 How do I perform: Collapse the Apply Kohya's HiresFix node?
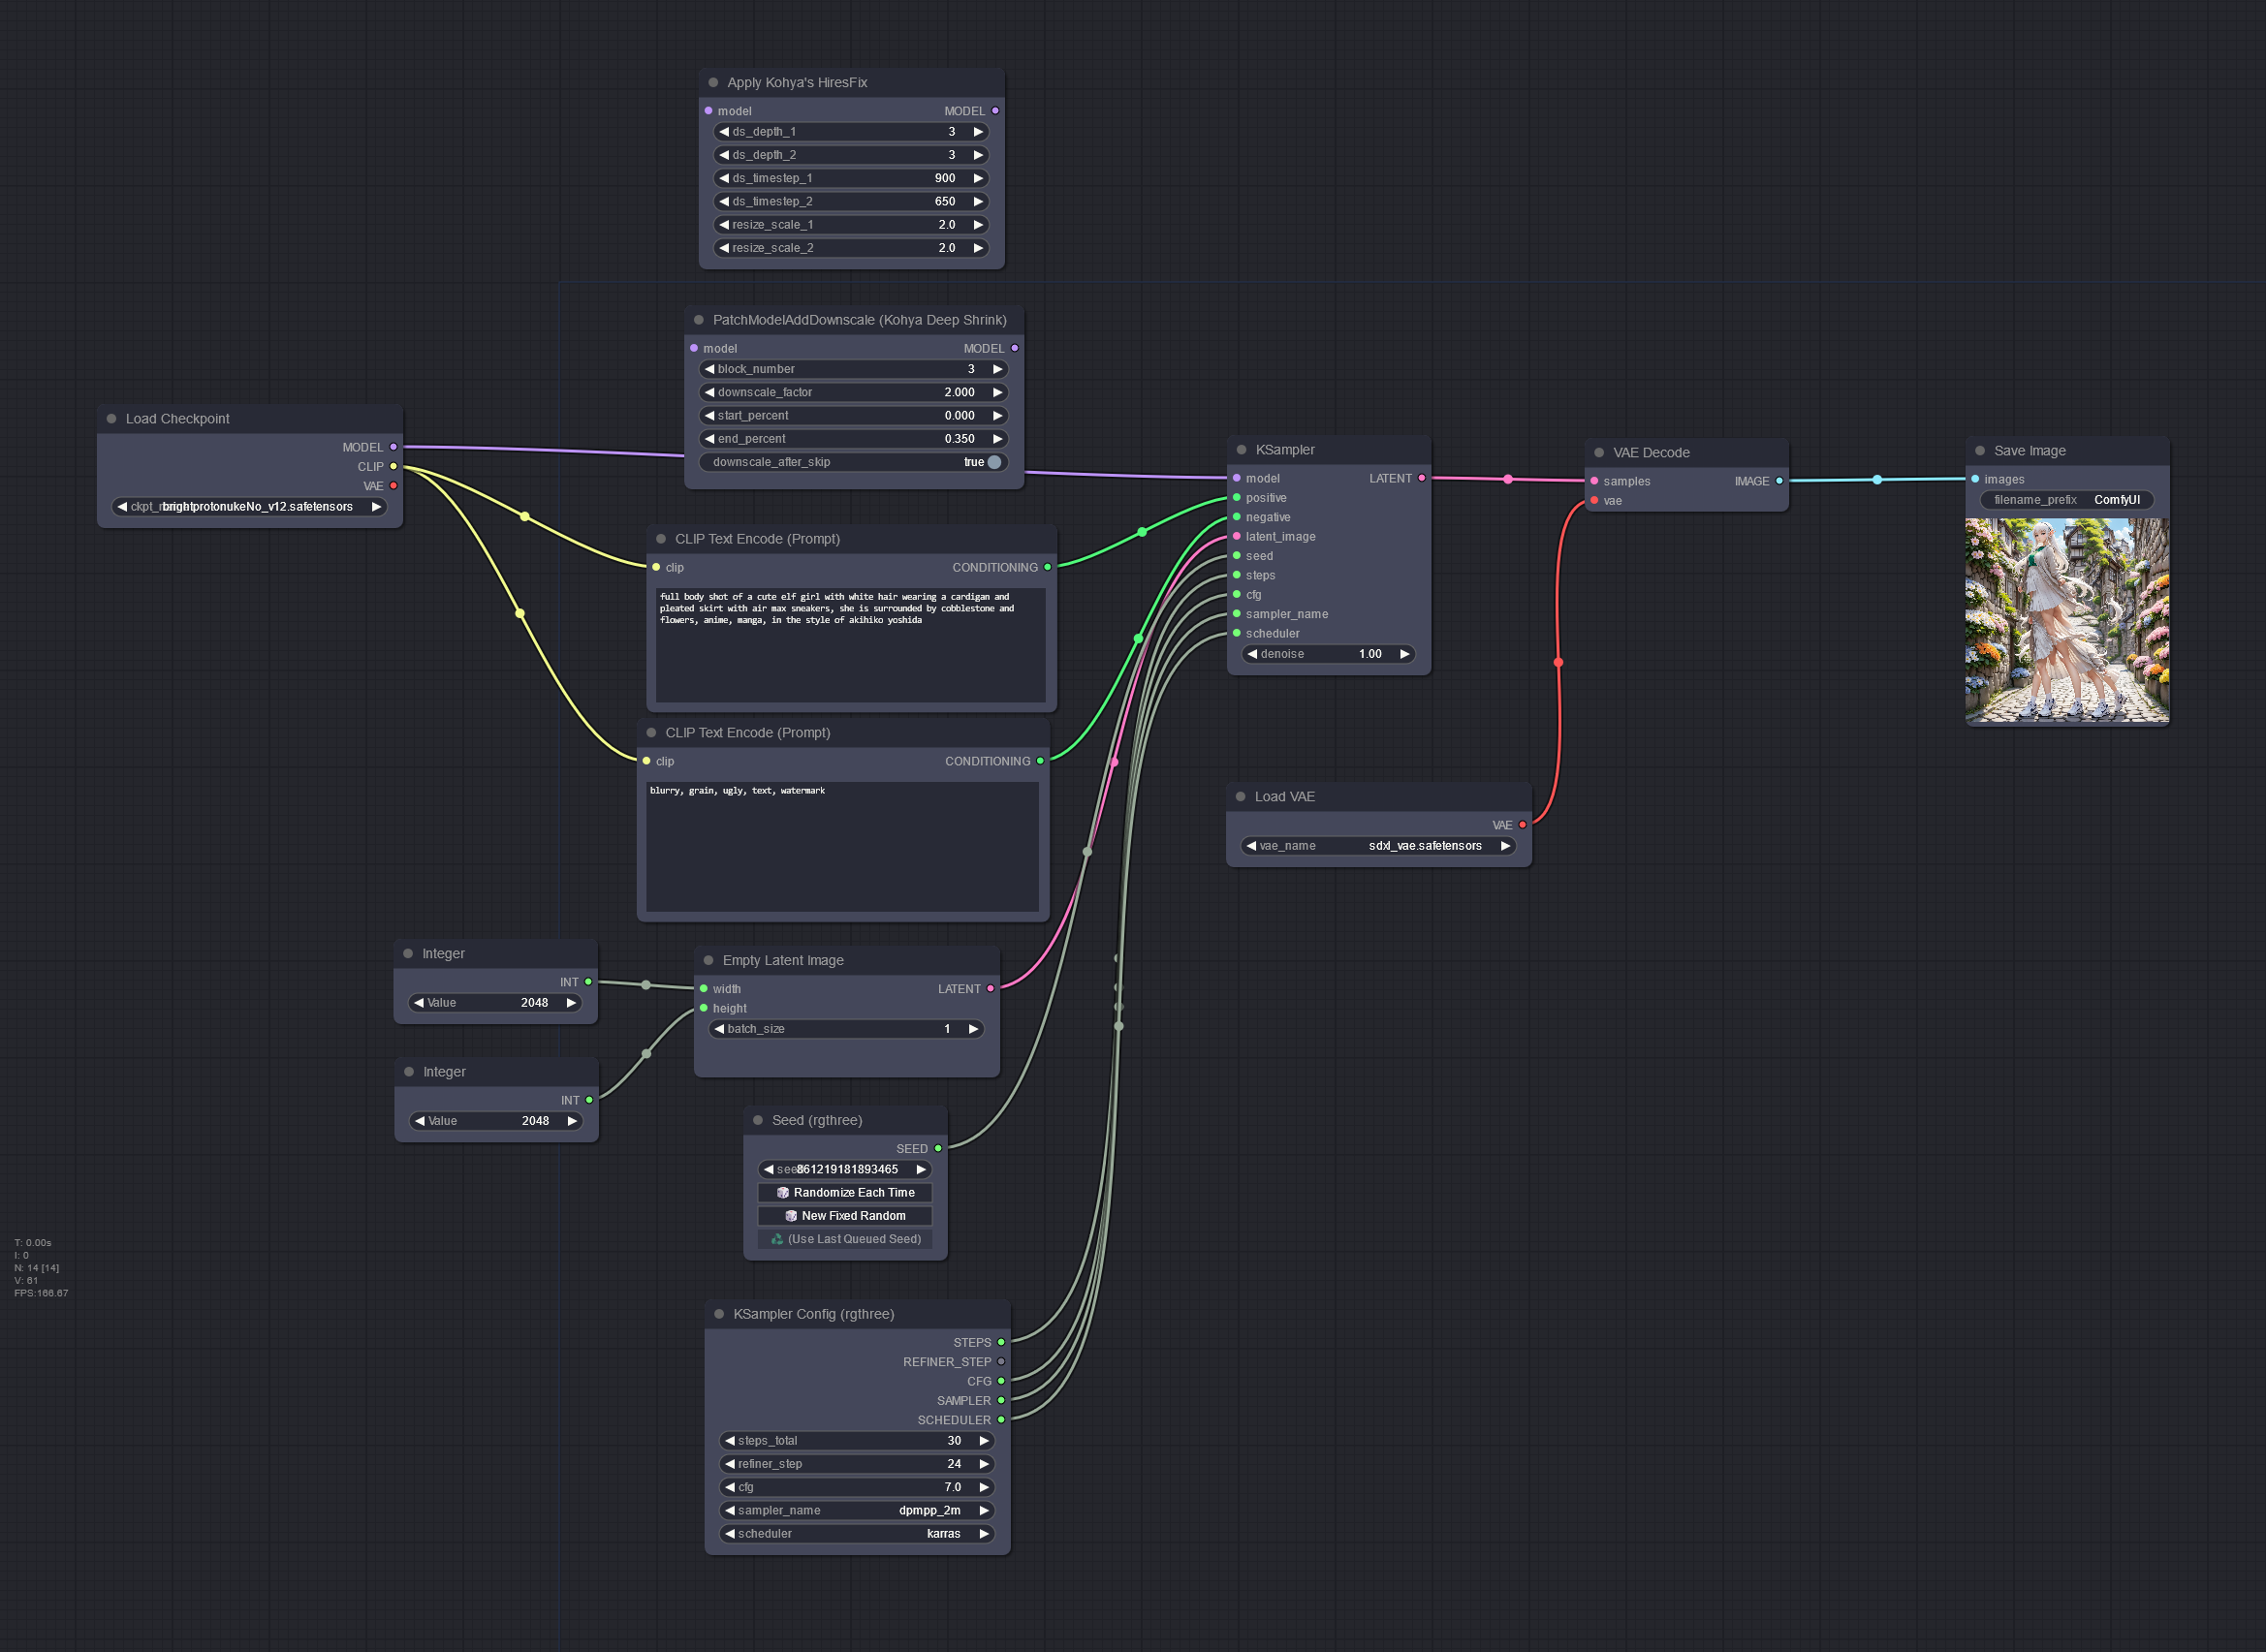[x=713, y=82]
